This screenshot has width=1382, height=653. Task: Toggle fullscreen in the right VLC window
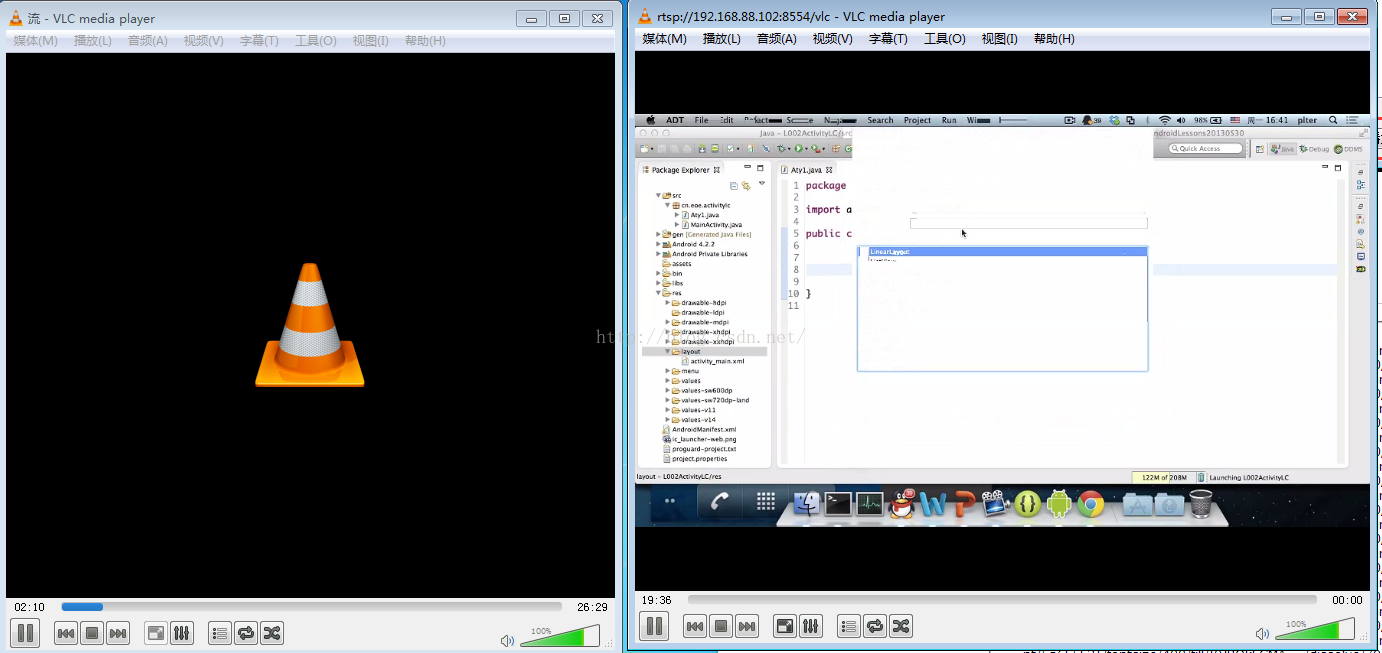[x=785, y=626]
